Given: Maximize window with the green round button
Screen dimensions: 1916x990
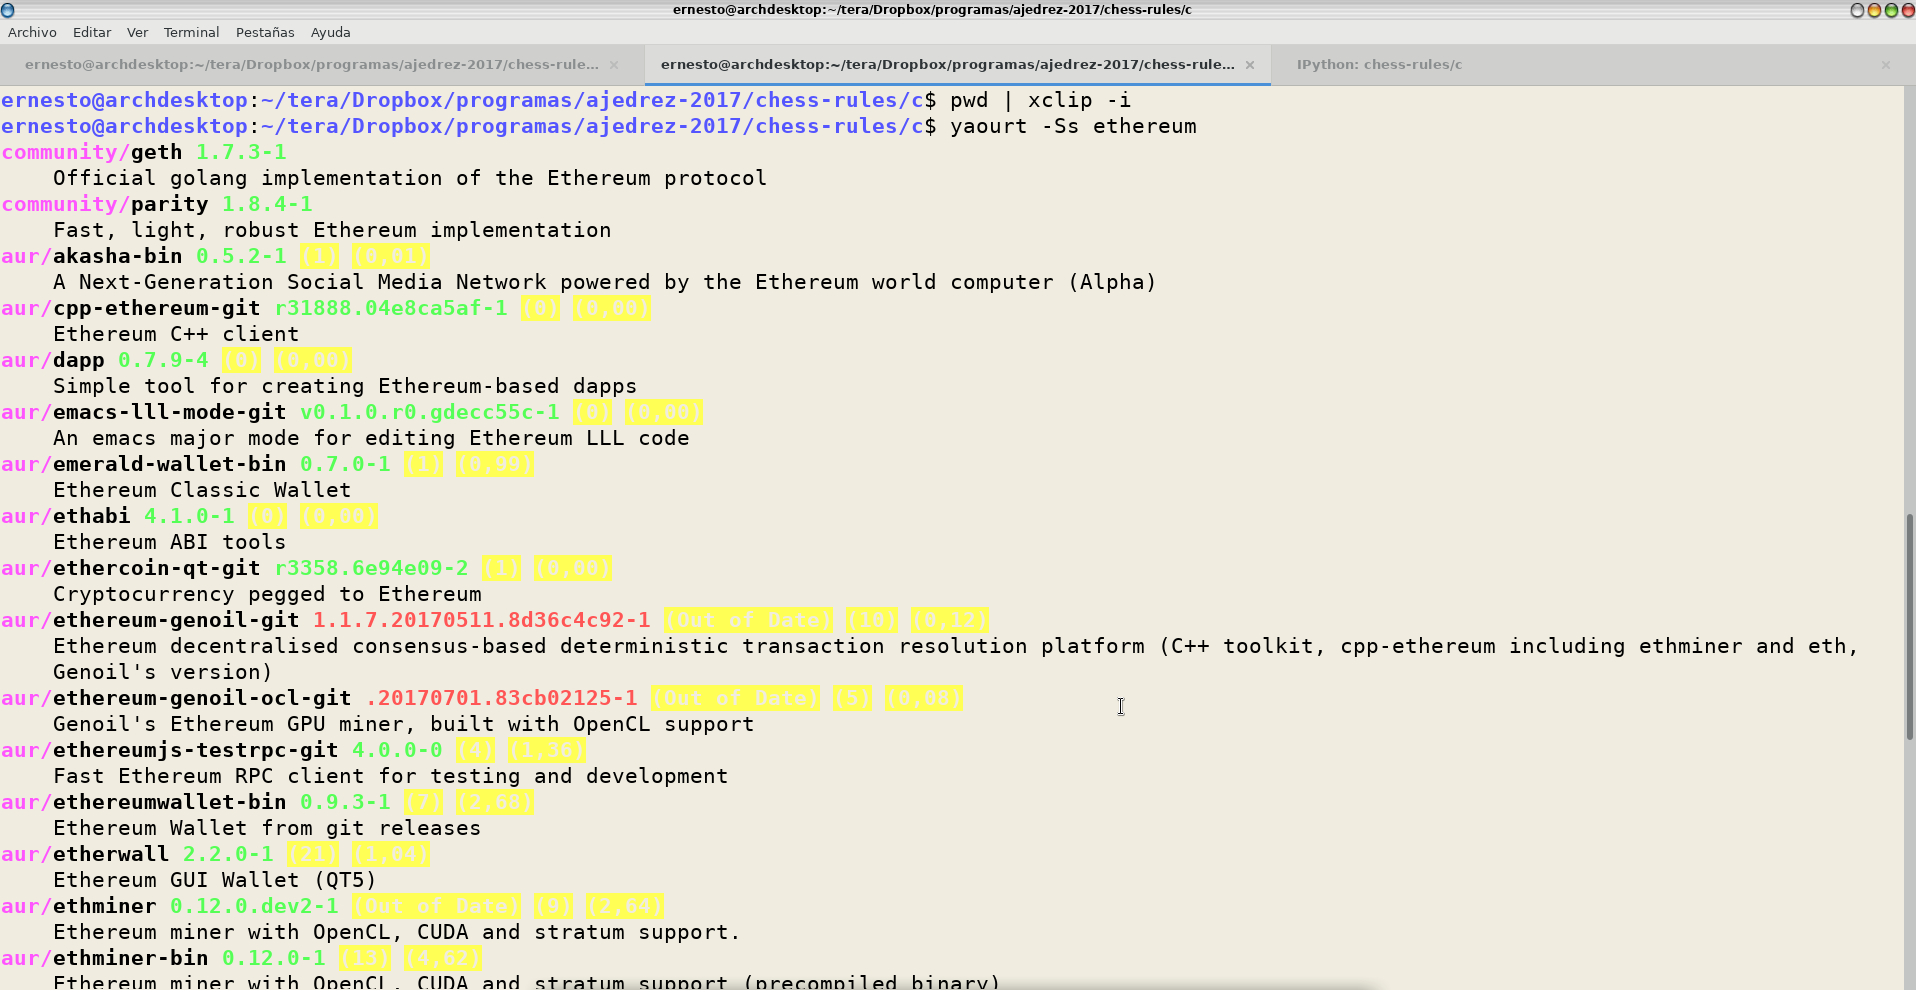Looking at the screenshot, I should coord(1891,10).
